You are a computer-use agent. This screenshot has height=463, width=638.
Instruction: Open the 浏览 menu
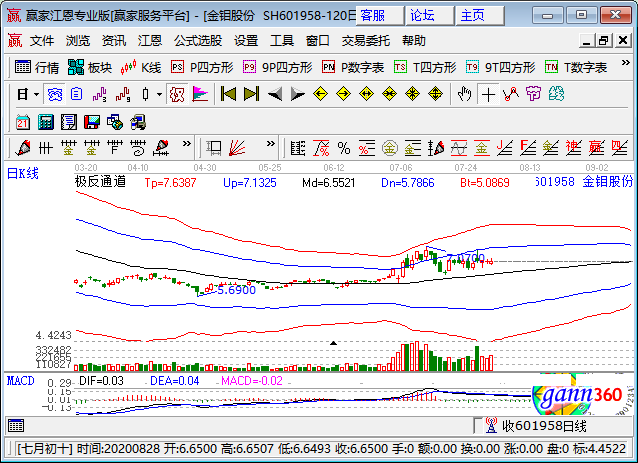(x=78, y=41)
